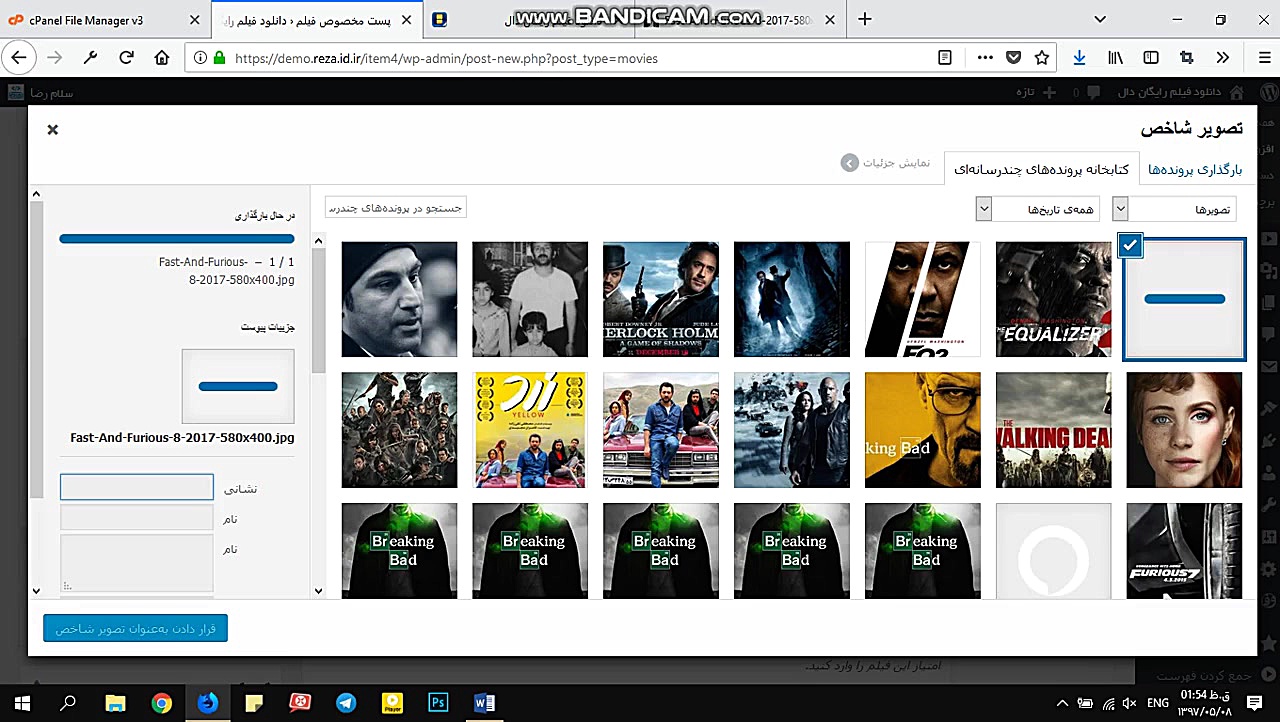Open File Explorer from the taskbar
Screen dimensions: 1280x722
coord(115,703)
